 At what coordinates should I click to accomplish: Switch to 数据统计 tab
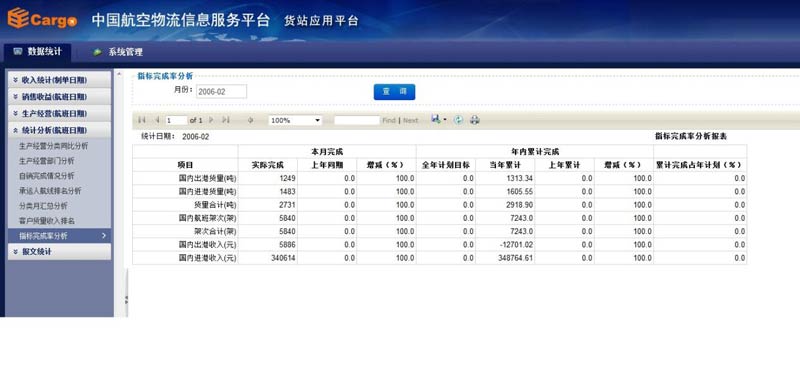(38, 52)
